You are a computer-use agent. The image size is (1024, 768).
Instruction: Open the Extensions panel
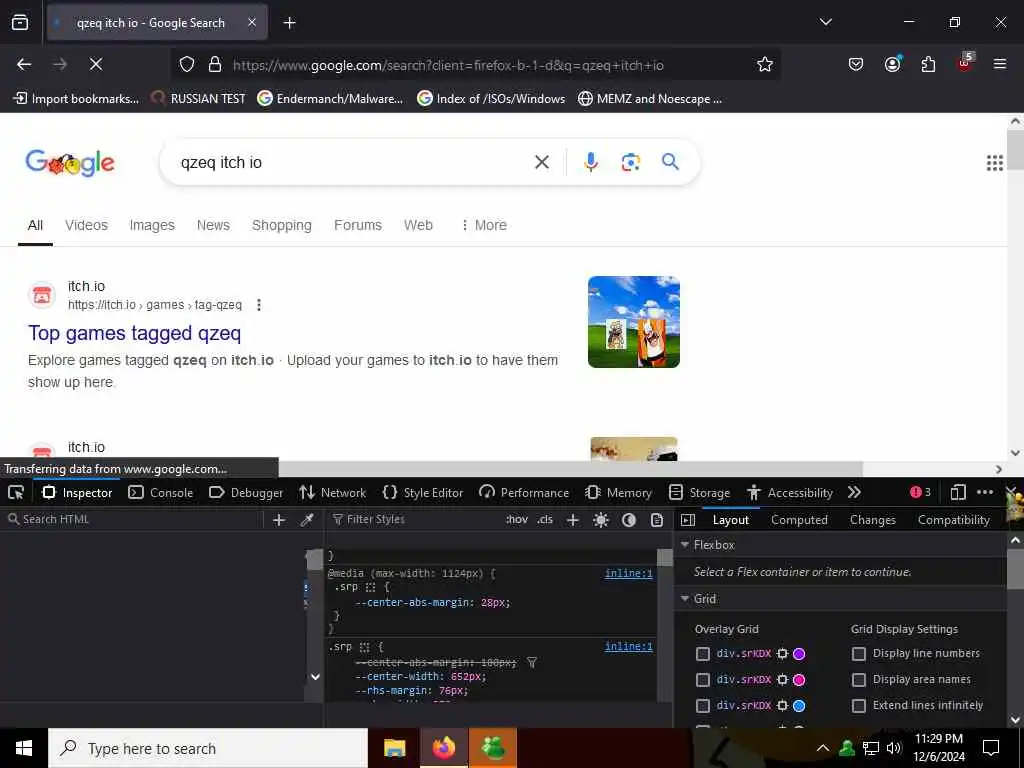pyautogui.click(x=928, y=64)
